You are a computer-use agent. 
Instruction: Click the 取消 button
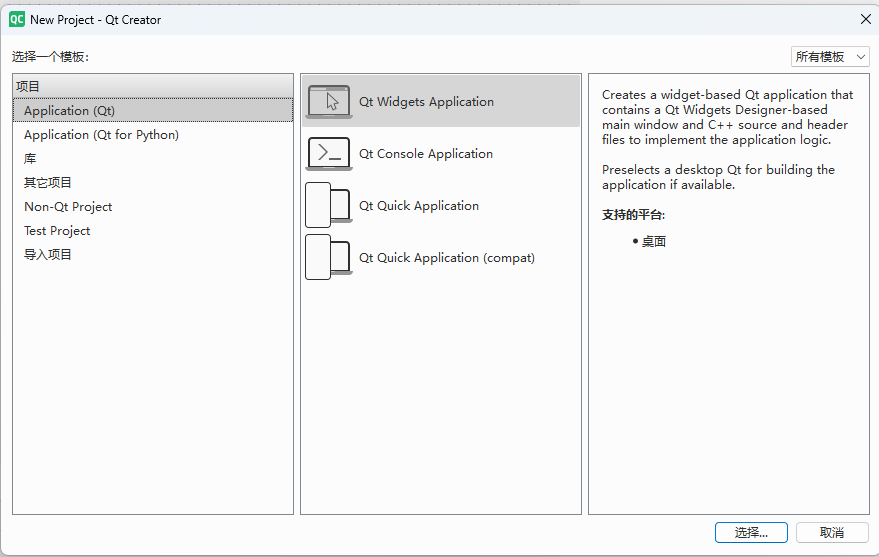tap(832, 532)
